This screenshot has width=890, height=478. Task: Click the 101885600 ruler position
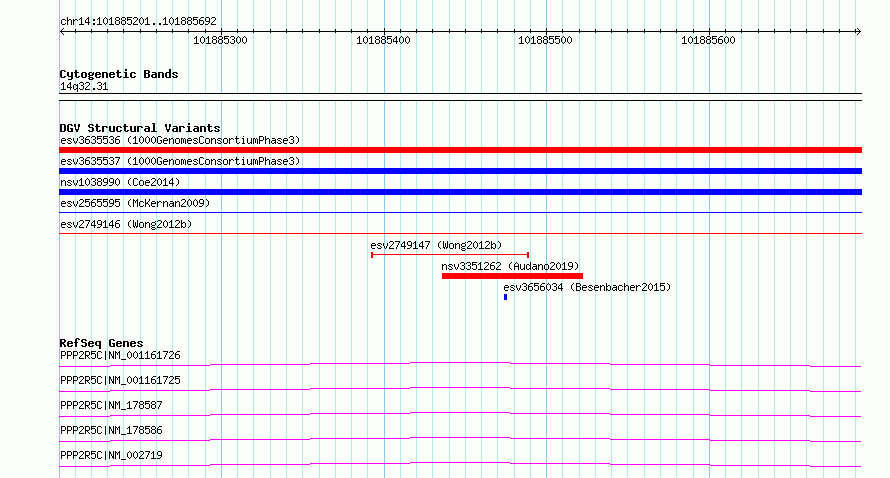tap(708, 40)
